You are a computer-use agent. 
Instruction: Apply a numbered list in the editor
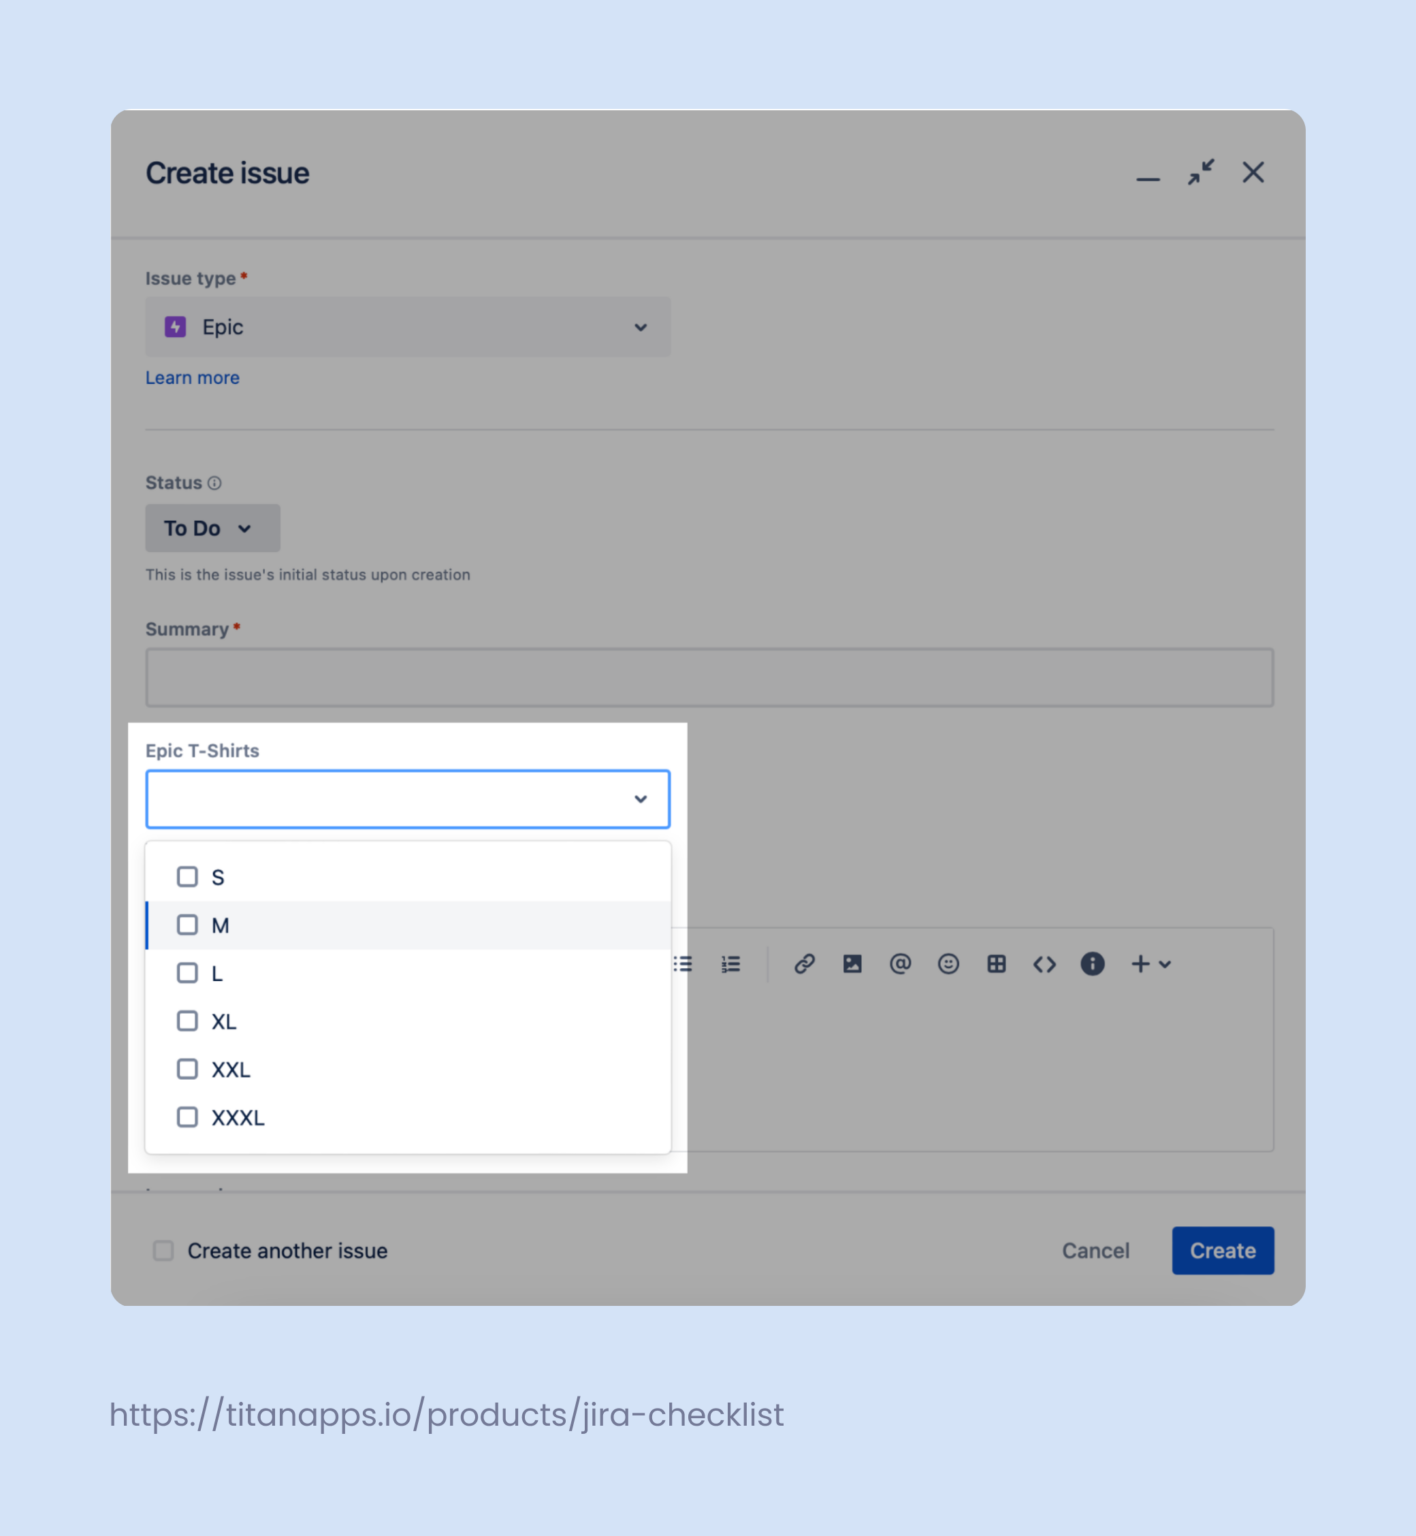[x=731, y=964]
